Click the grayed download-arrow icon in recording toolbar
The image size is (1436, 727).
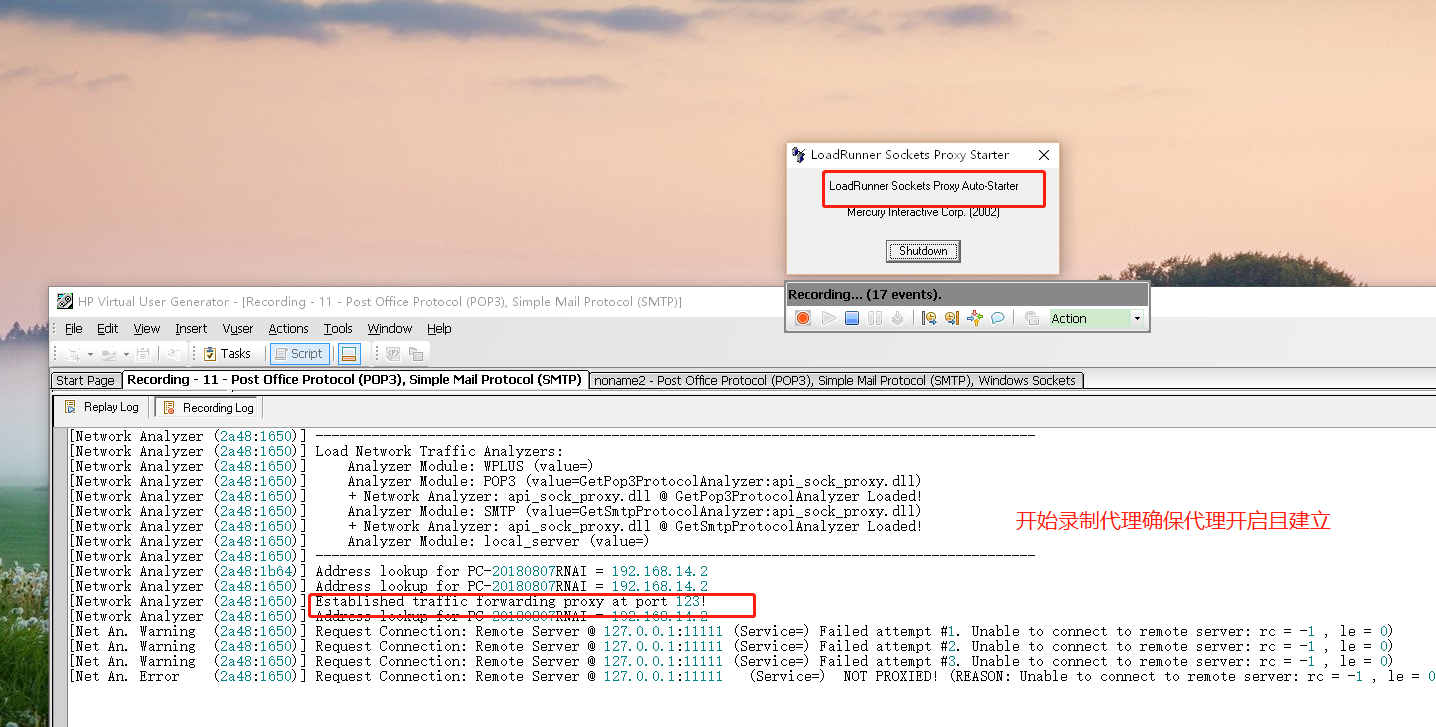[897, 318]
